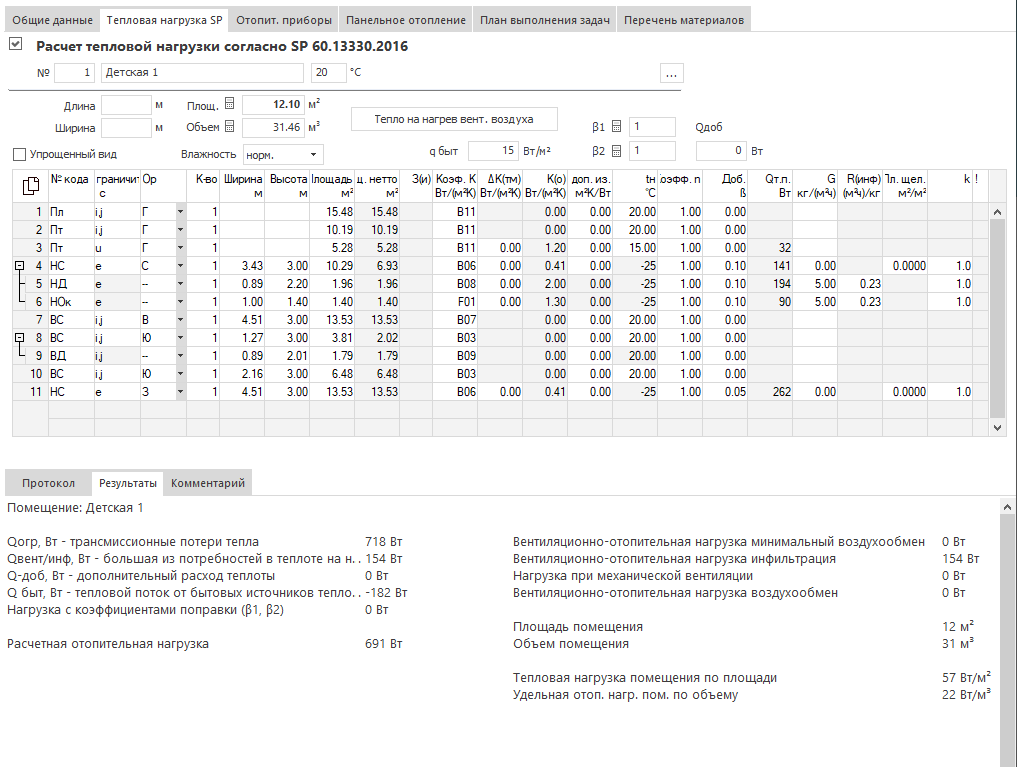
Task: Click the Ширина input field
Action: point(126,128)
